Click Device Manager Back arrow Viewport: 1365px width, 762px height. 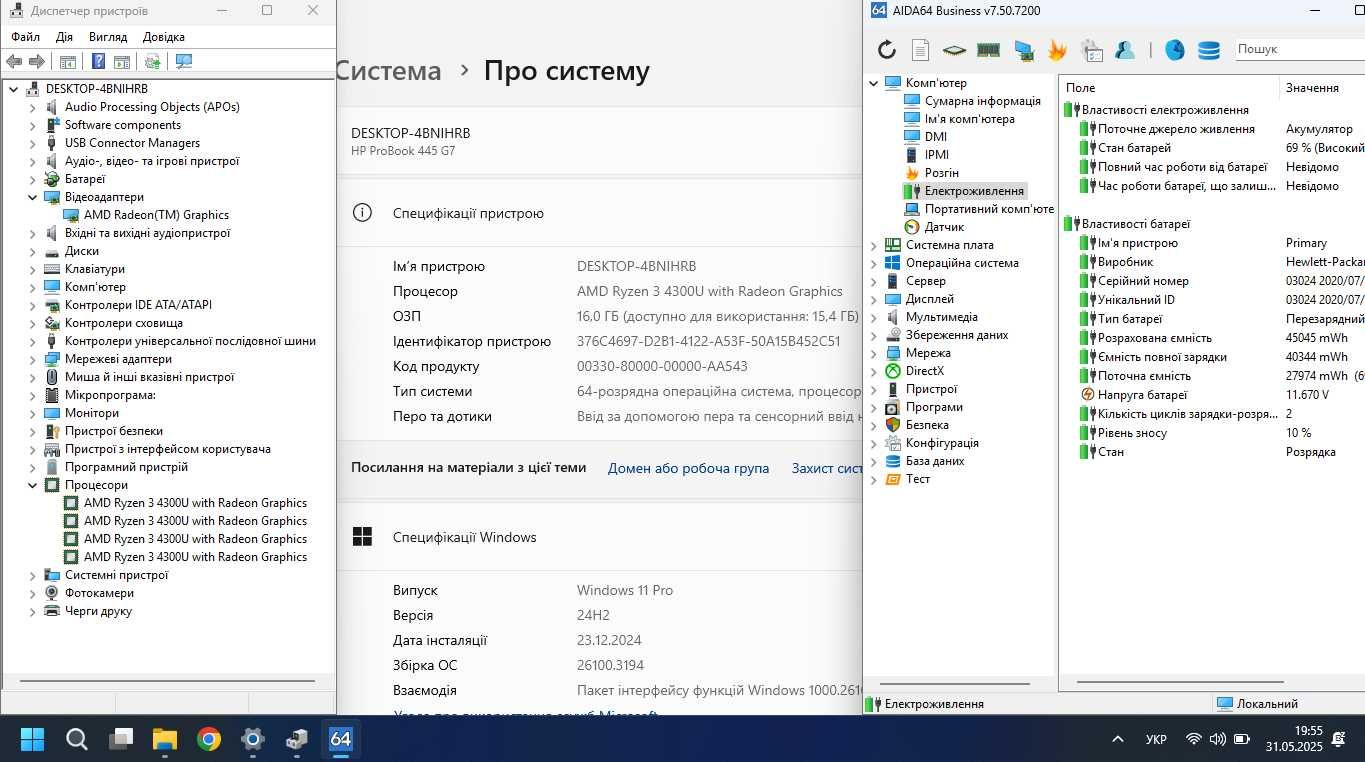point(14,62)
